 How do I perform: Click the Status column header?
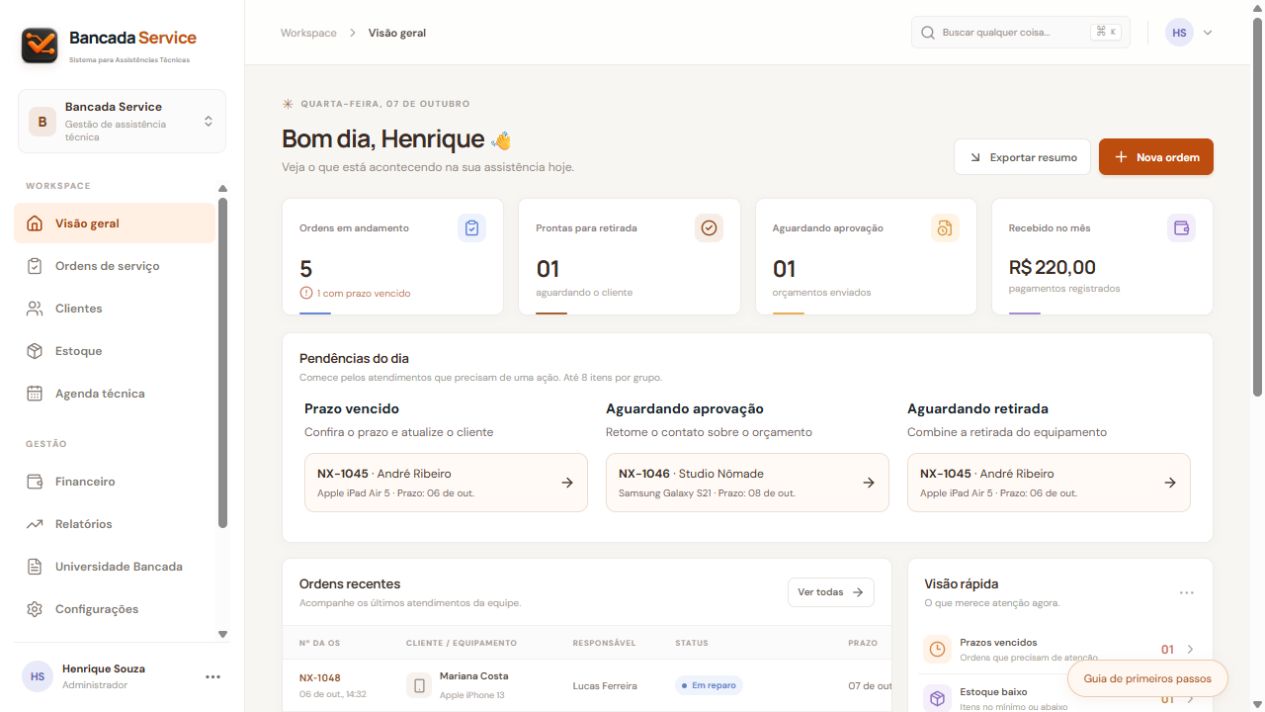click(x=691, y=643)
